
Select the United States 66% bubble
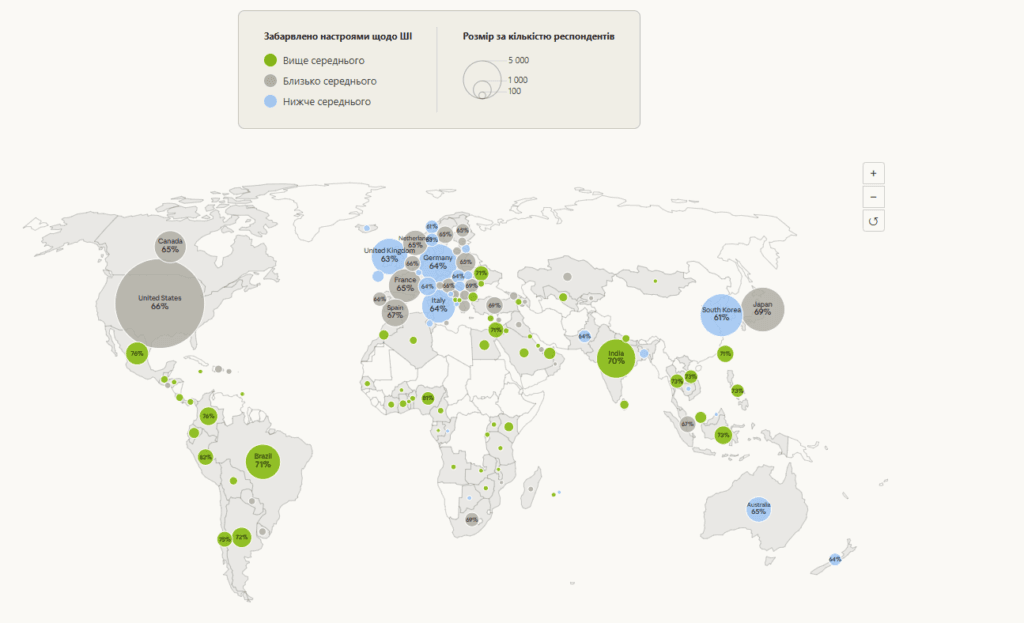click(x=160, y=302)
